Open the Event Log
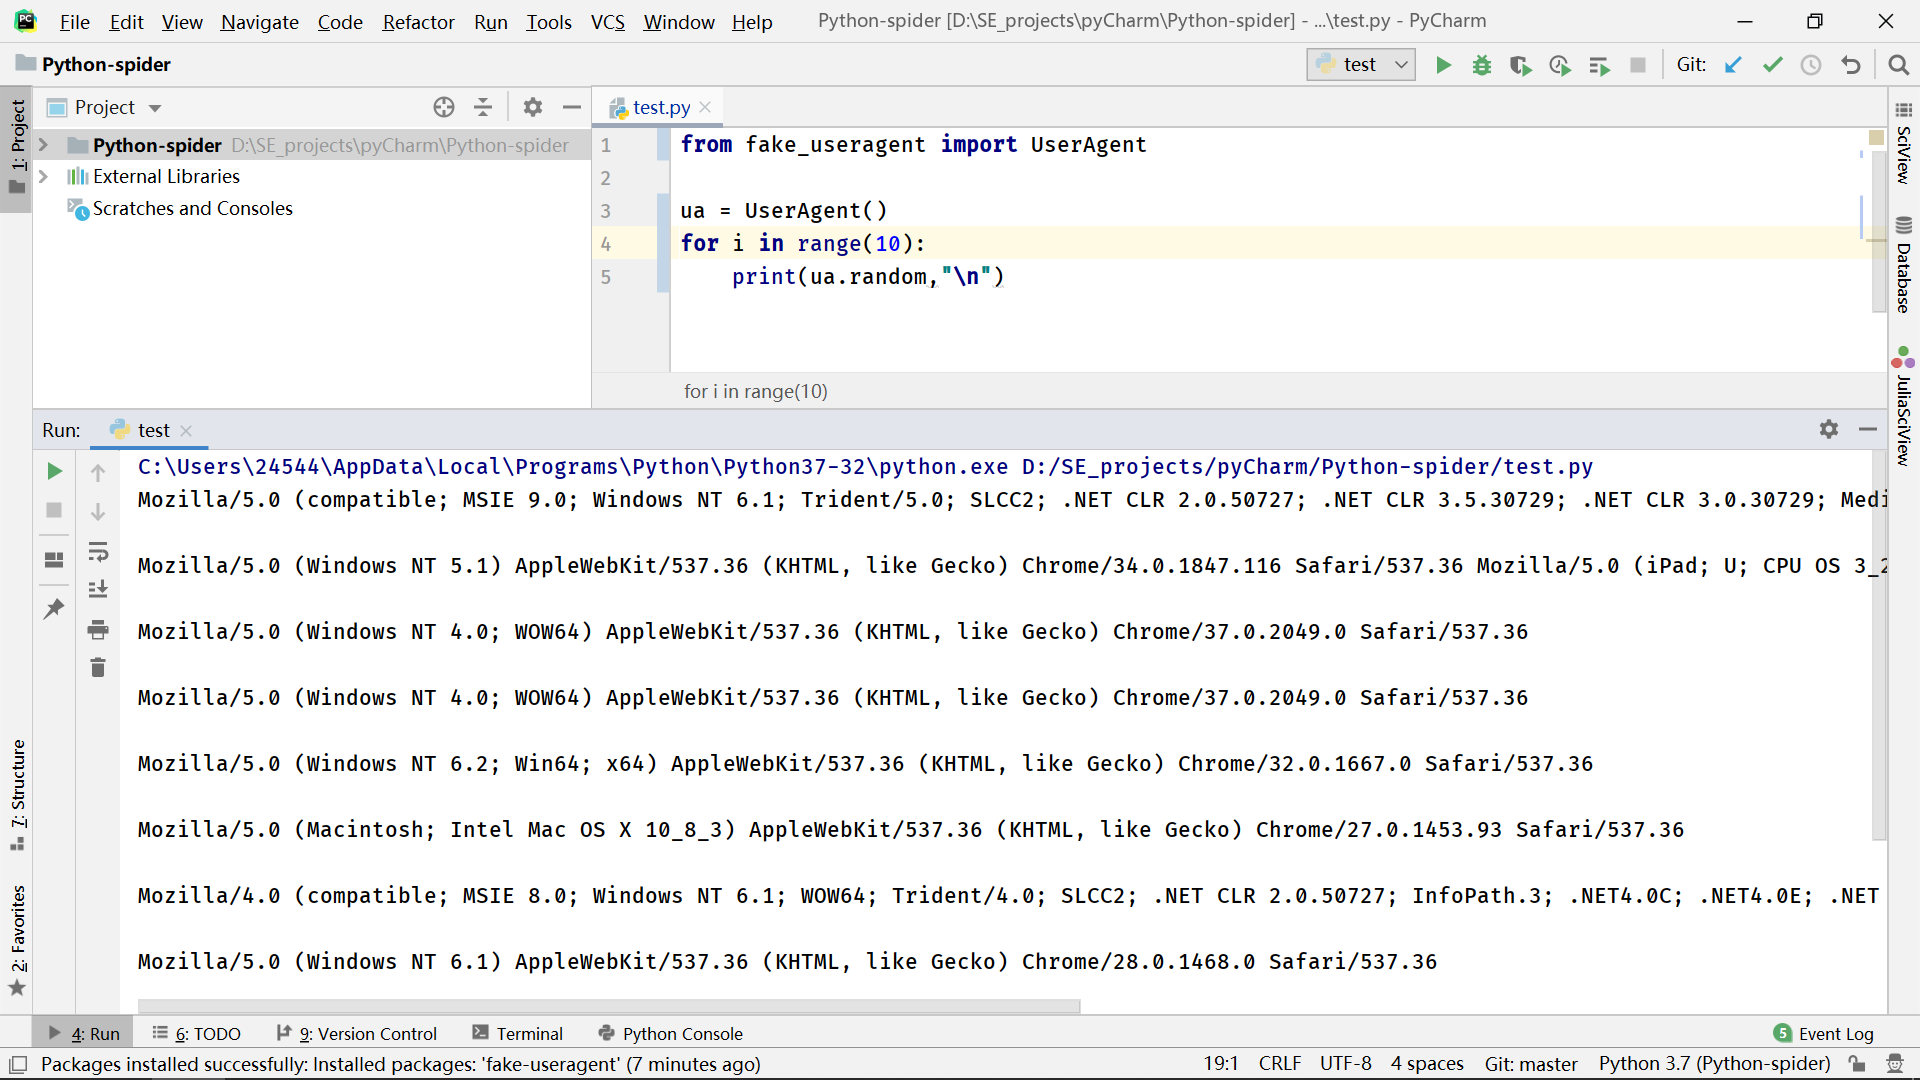This screenshot has height=1080, width=1920. click(x=1833, y=1033)
